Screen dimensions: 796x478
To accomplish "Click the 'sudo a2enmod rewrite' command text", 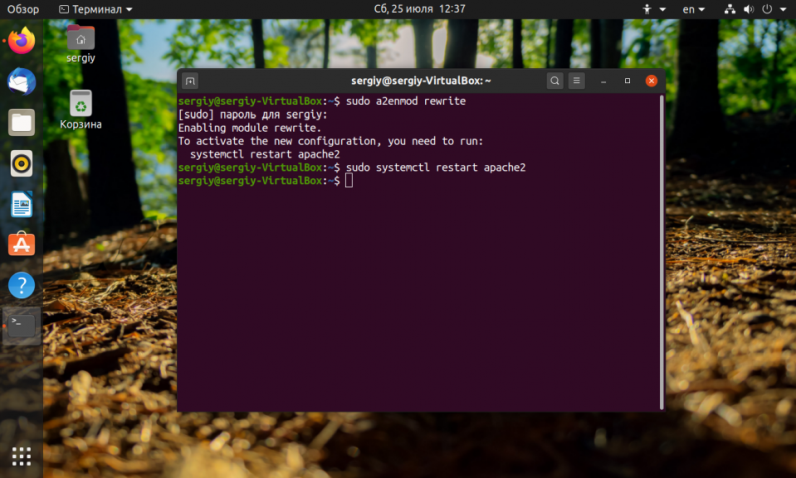I will [406, 101].
